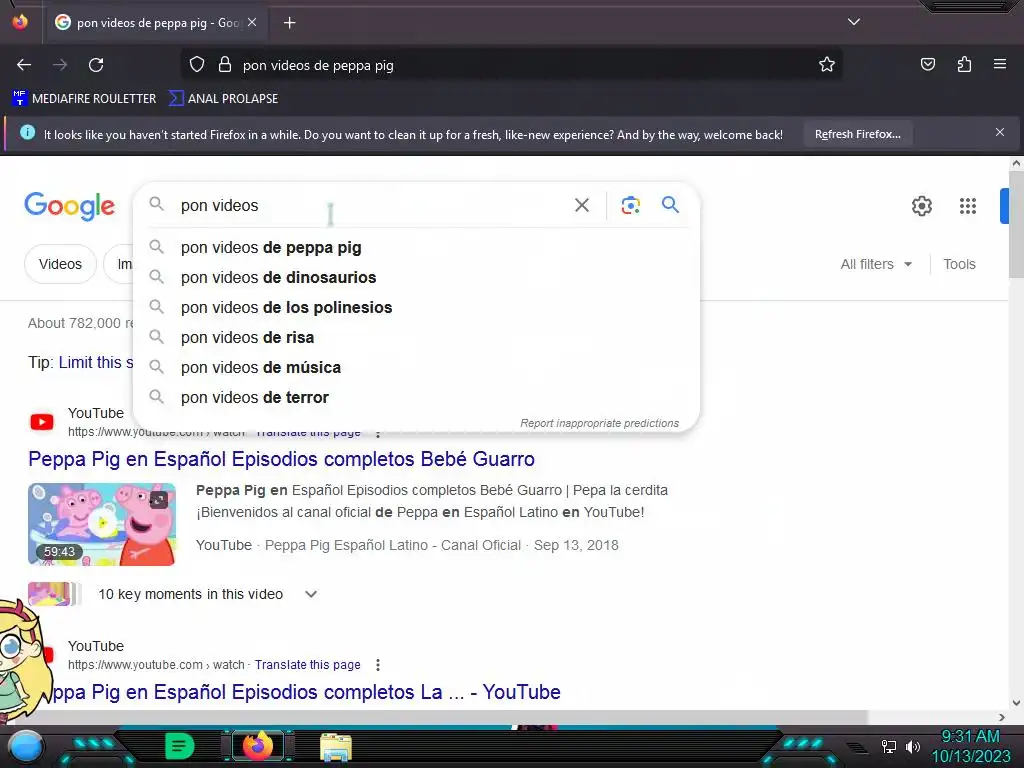
Task: Open the green notes app on taskbar
Action: pos(180,746)
